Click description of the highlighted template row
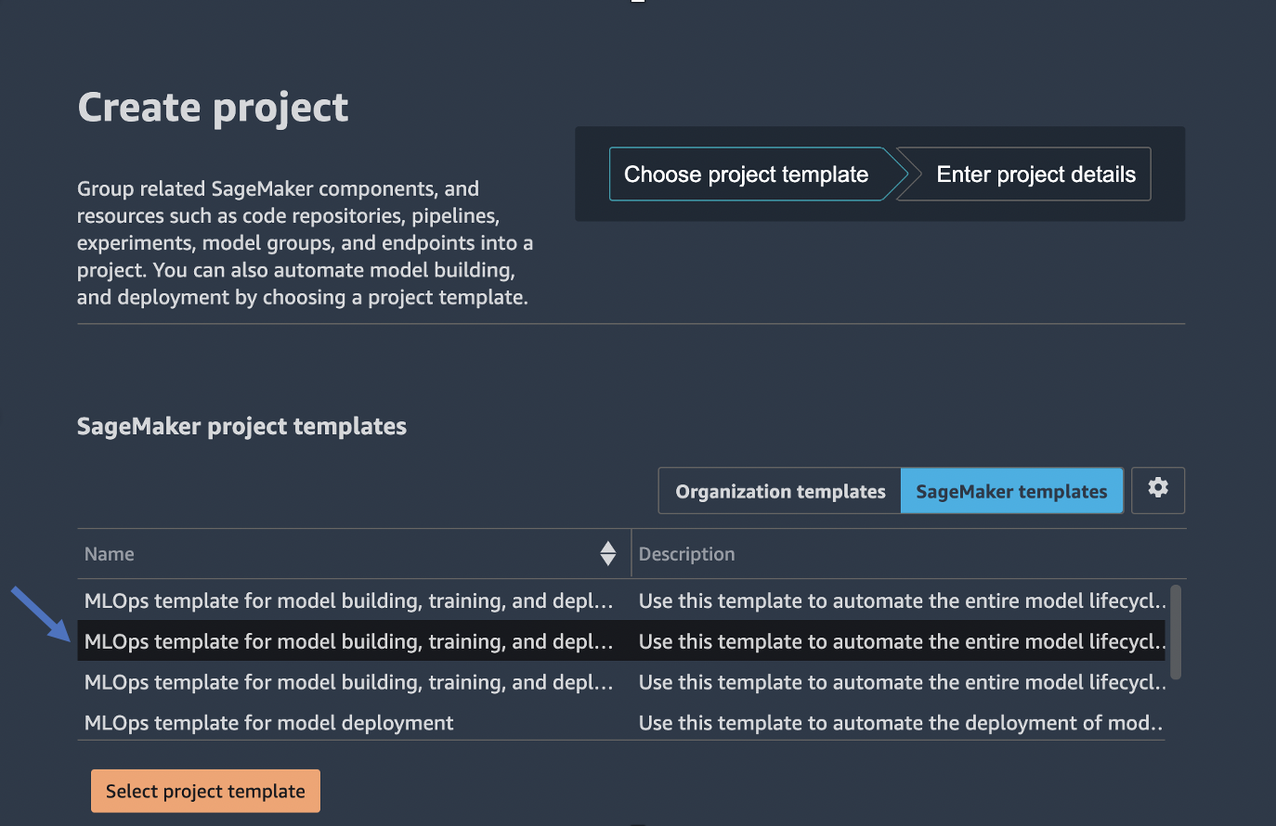This screenshot has height=826, width=1276. [902, 641]
